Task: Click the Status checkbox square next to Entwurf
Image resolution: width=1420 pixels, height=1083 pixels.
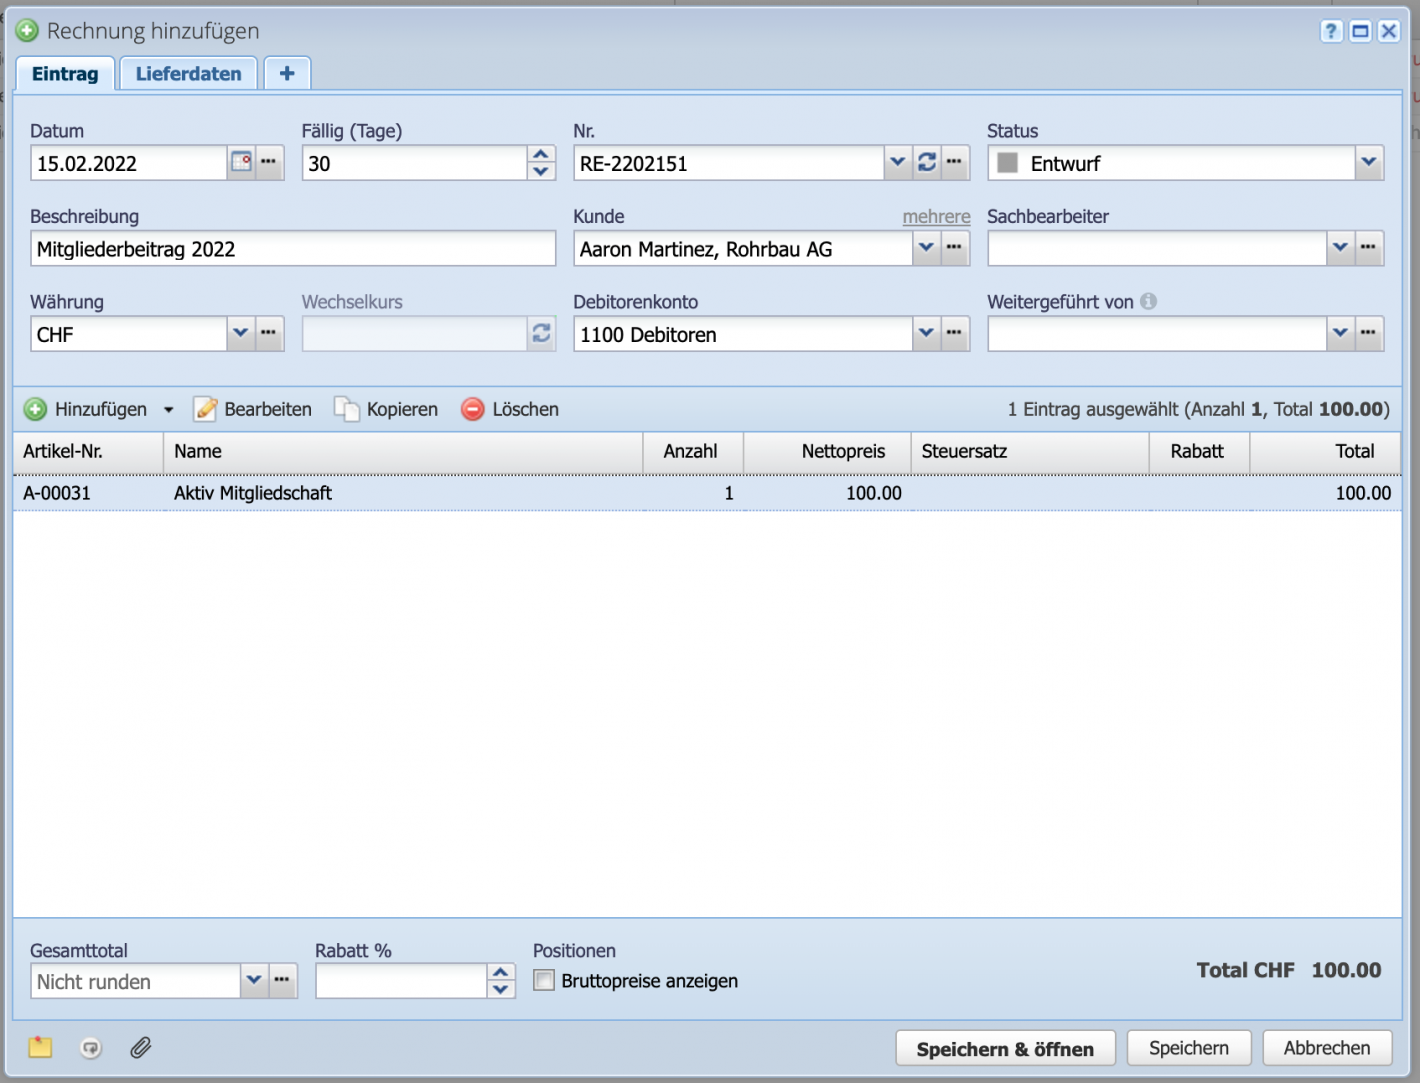Action: (1008, 162)
